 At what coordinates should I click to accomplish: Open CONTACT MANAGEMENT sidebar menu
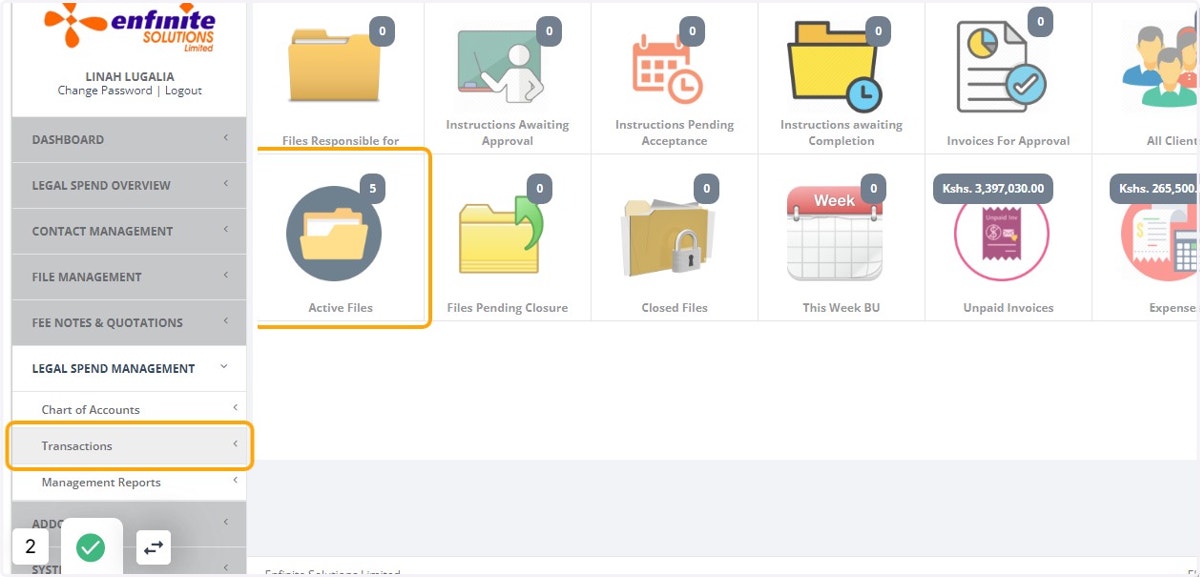click(x=129, y=231)
